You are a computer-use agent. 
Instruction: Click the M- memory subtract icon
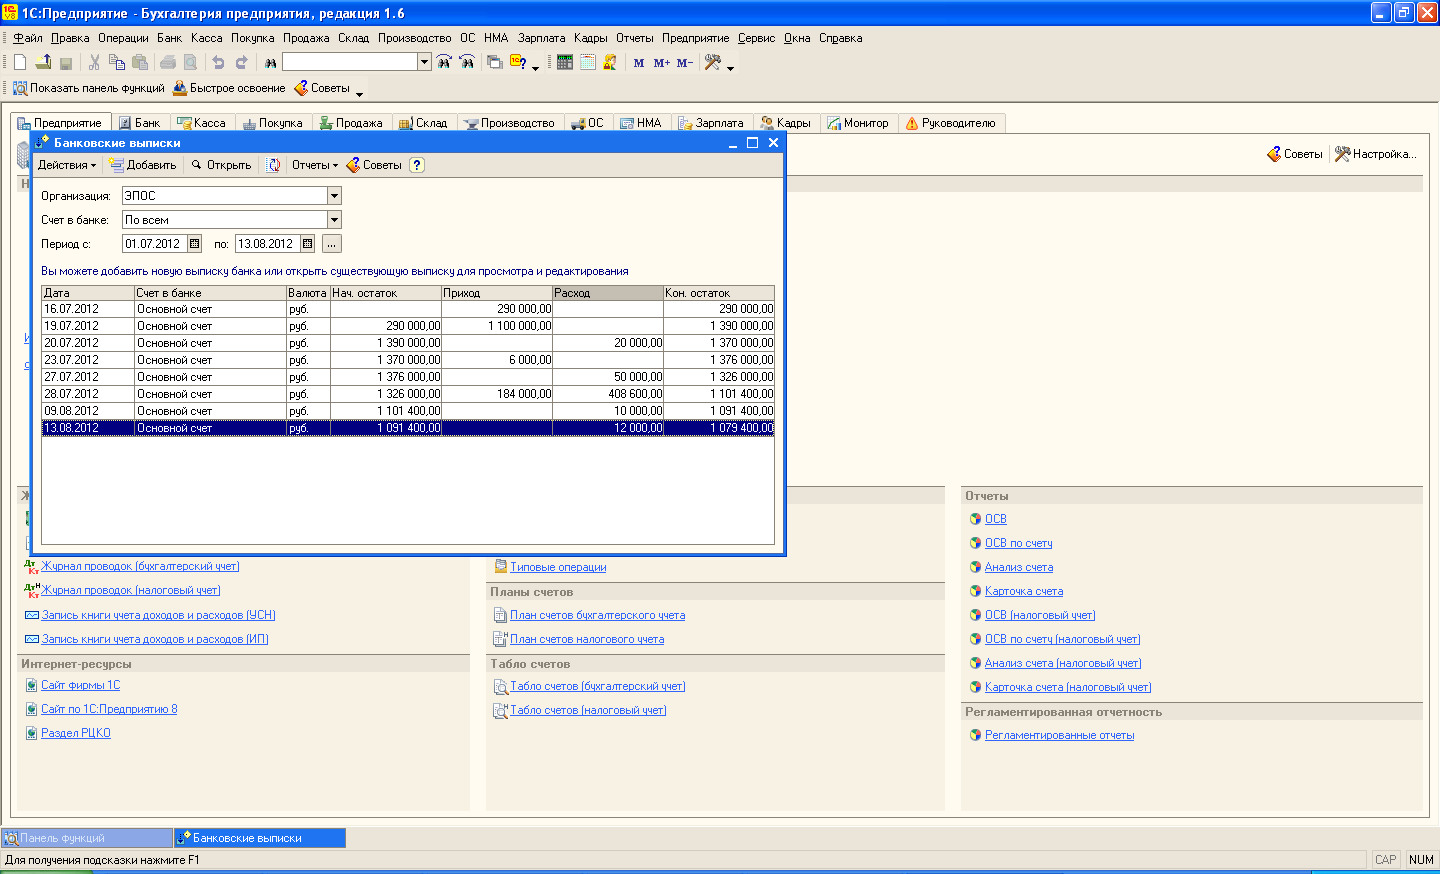[685, 62]
